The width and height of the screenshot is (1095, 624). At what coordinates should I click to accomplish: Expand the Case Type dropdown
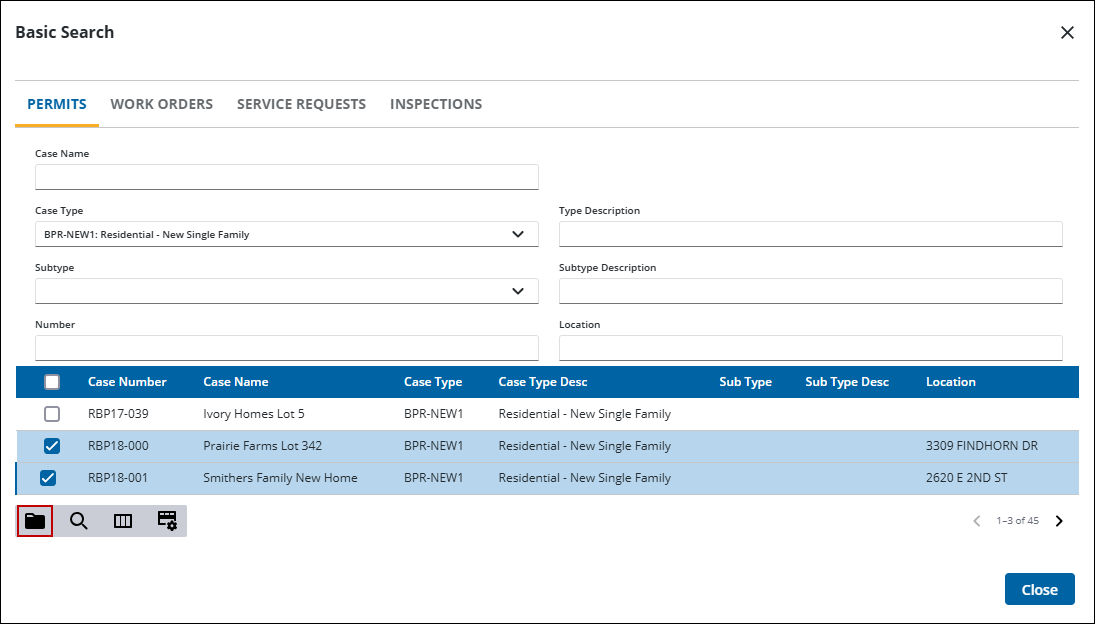pos(517,235)
